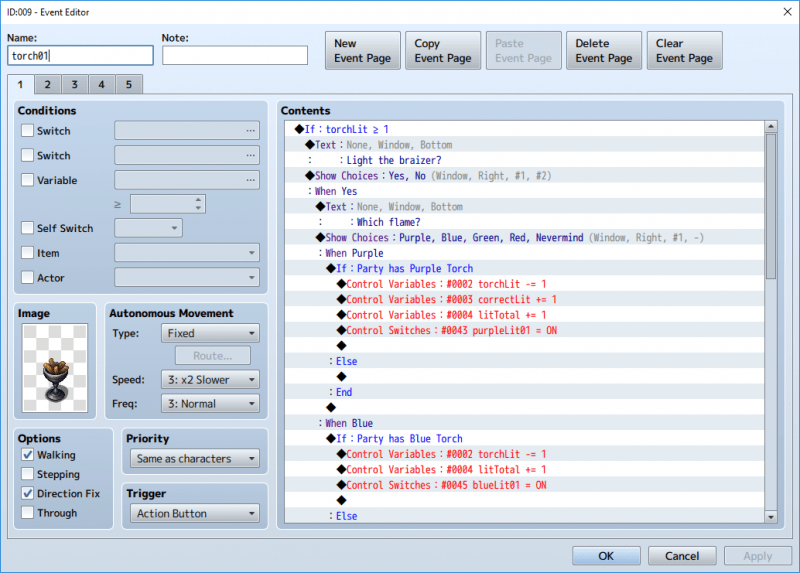Screen dimensions: 800x573
Task: Select the 'When Yes' branch line
Action: point(524,191)
